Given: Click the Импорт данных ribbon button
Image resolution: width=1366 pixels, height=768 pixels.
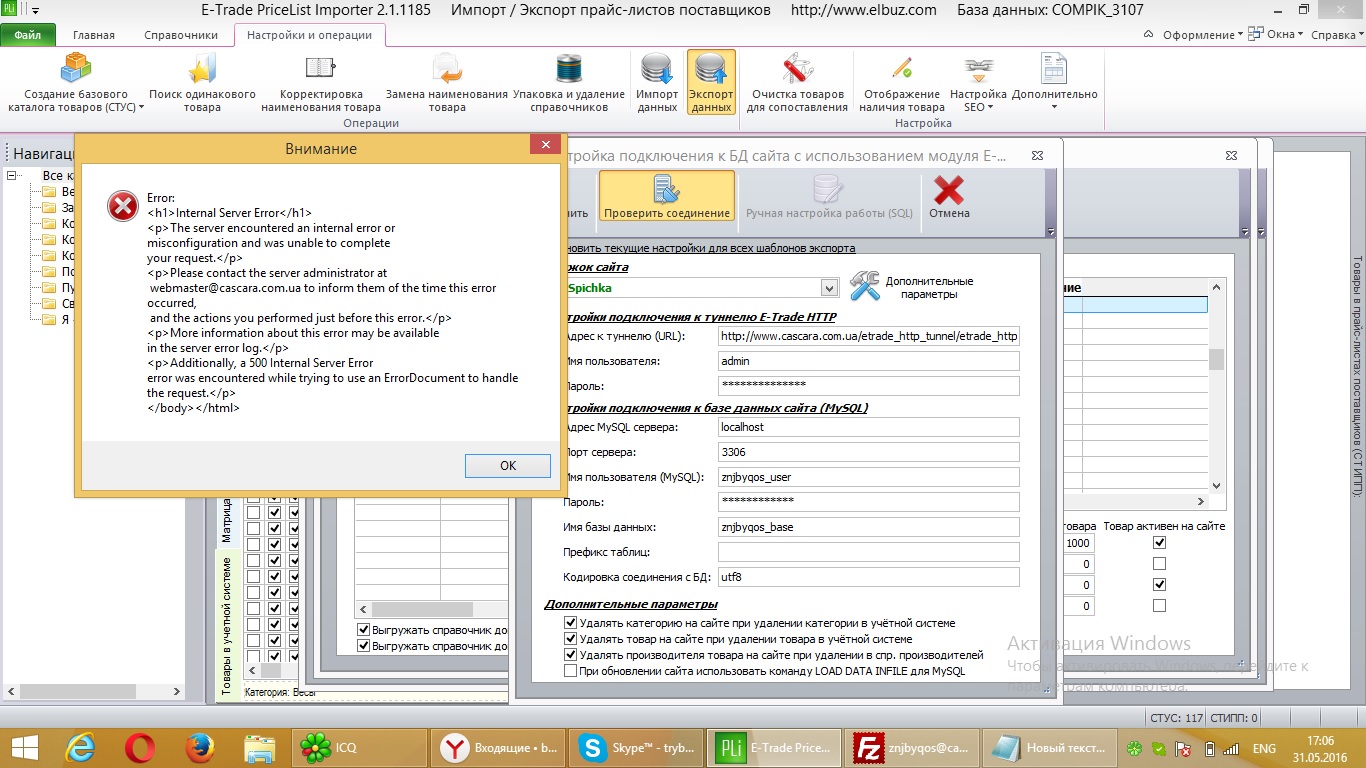Looking at the screenshot, I should [x=657, y=82].
